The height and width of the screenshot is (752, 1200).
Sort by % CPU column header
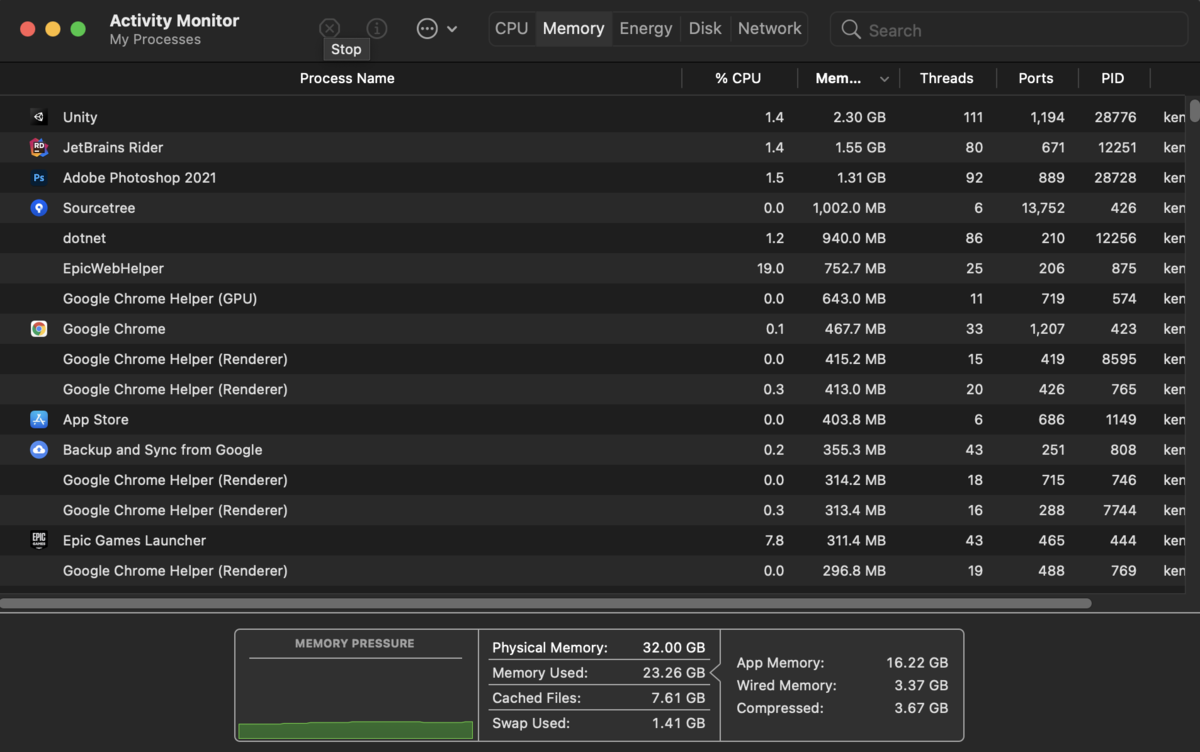(738, 78)
